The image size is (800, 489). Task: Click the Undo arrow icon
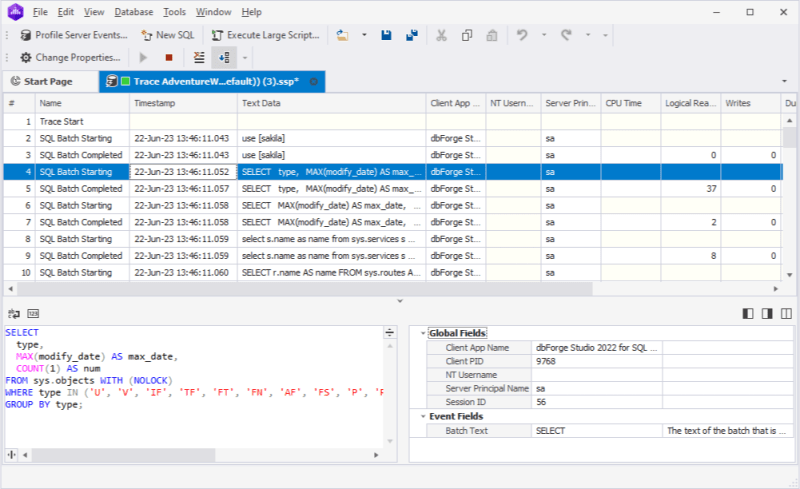coord(521,35)
